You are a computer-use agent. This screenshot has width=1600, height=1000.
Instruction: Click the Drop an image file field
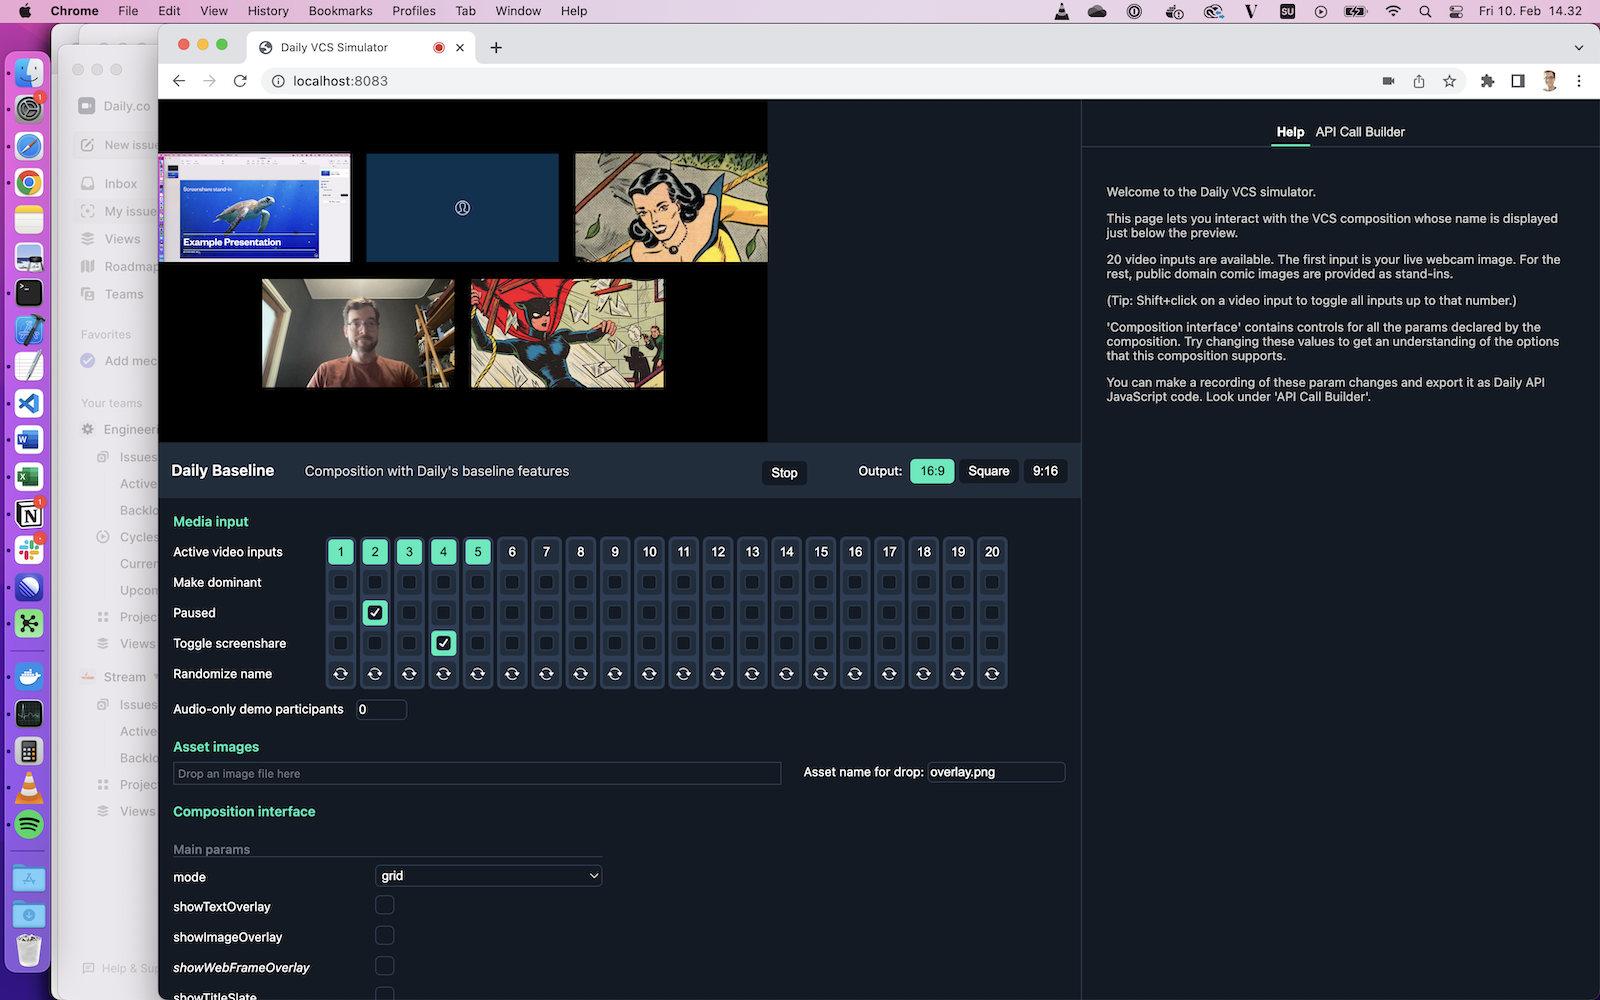(477, 773)
